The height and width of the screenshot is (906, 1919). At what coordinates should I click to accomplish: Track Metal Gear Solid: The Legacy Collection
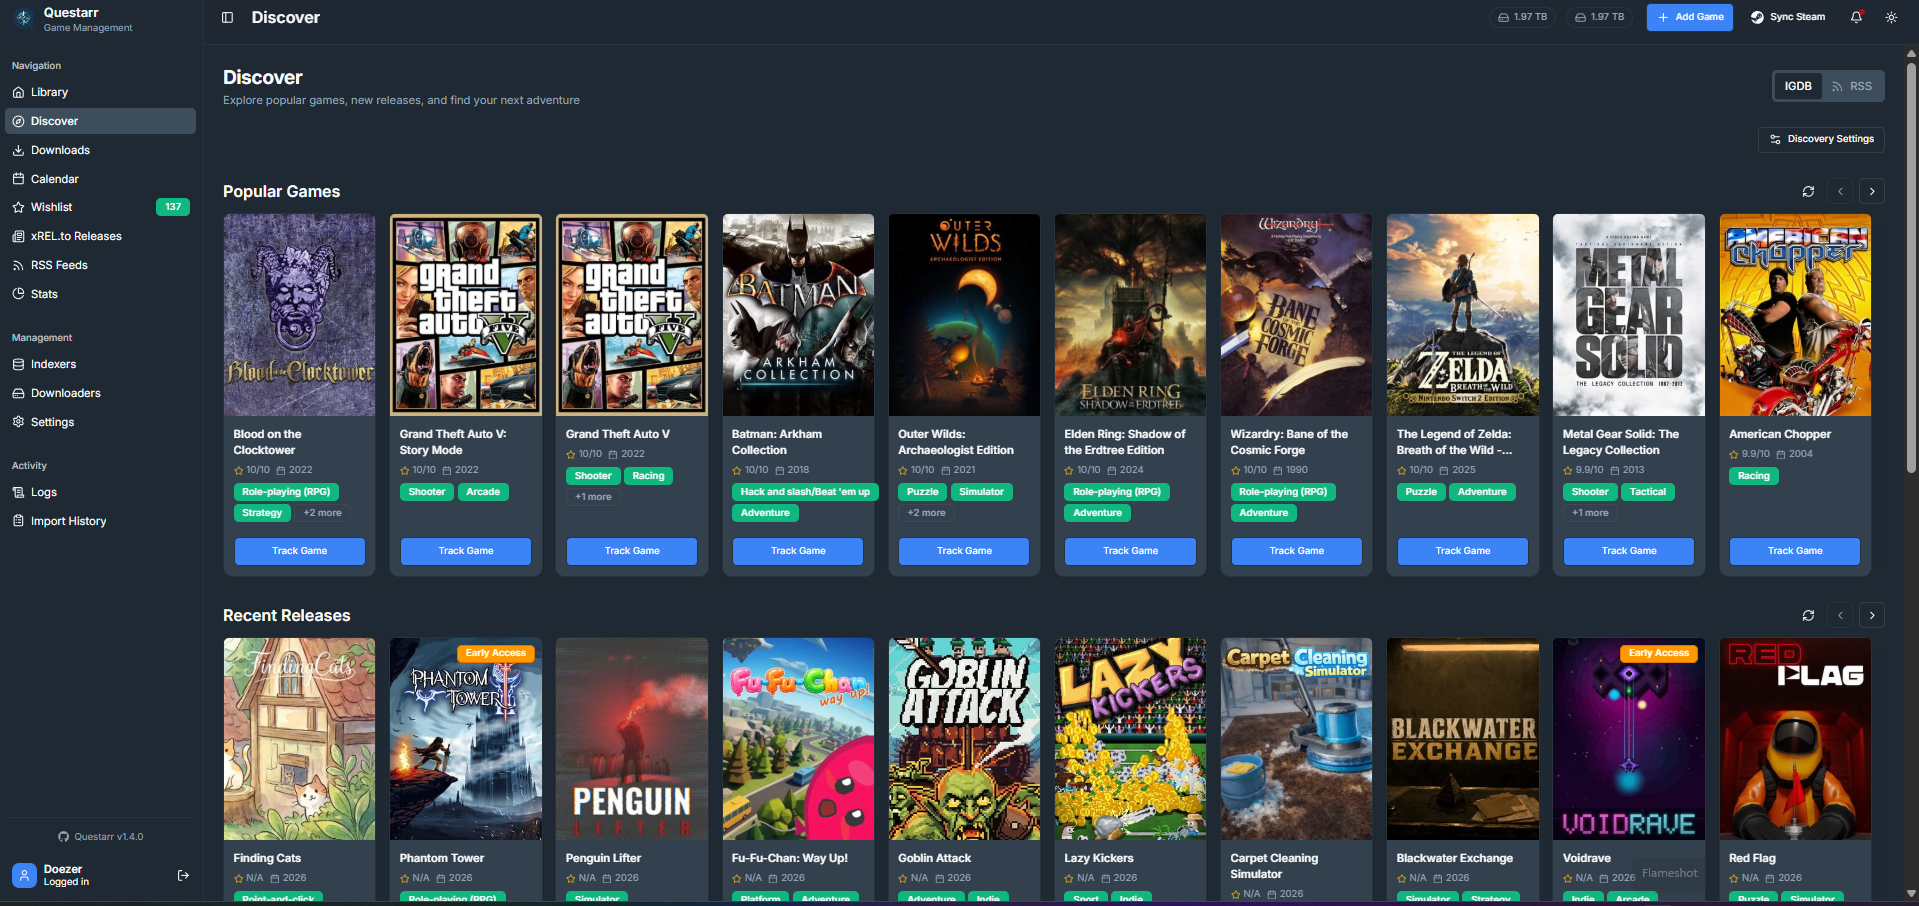[x=1629, y=551]
